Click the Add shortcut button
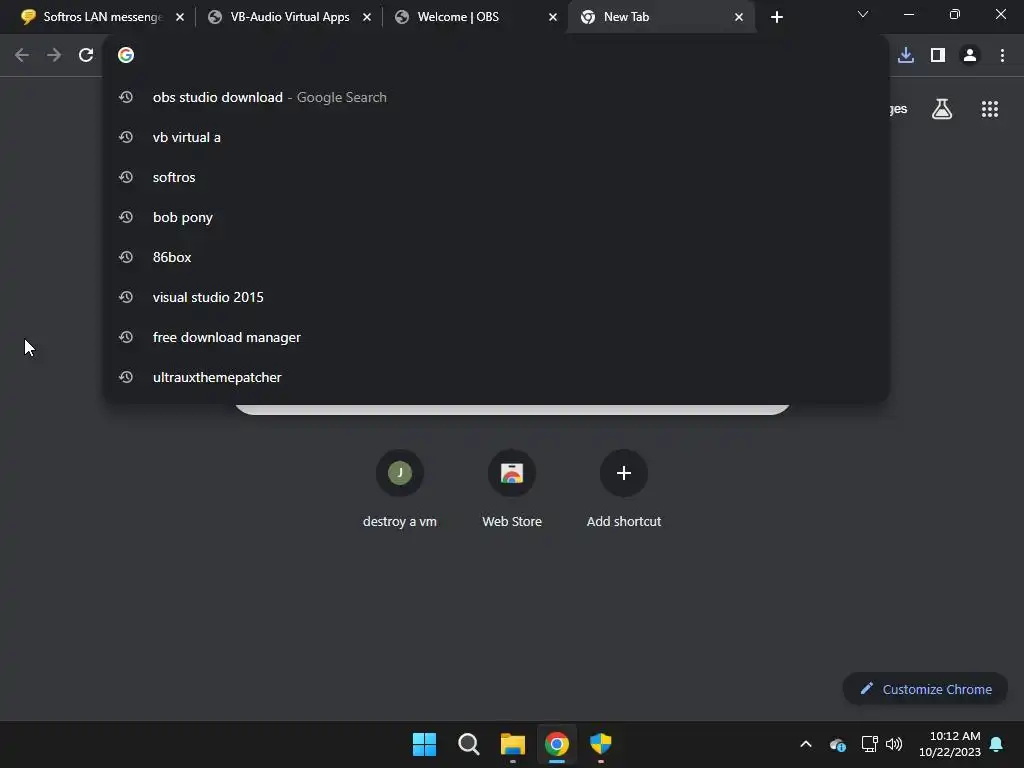 [x=624, y=488]
